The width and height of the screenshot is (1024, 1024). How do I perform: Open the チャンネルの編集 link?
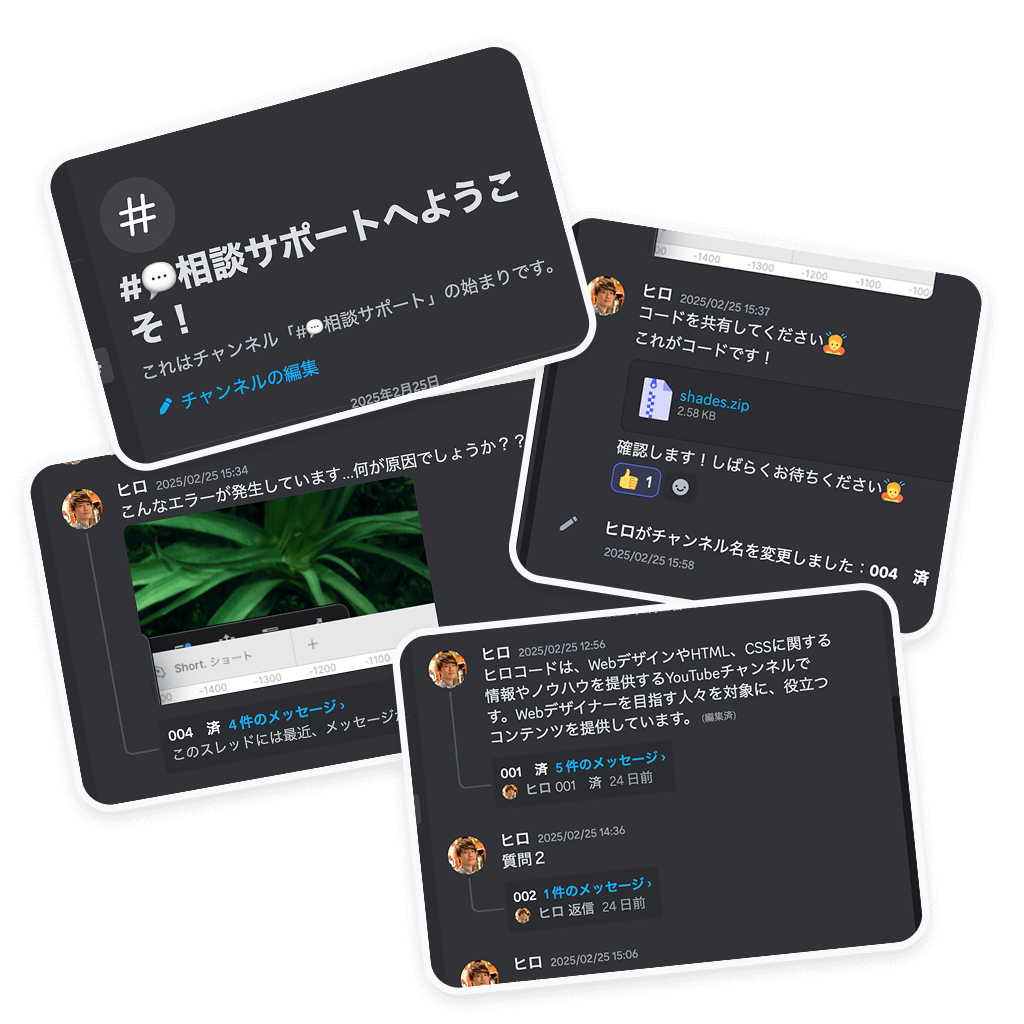click(x=249, y=385)
